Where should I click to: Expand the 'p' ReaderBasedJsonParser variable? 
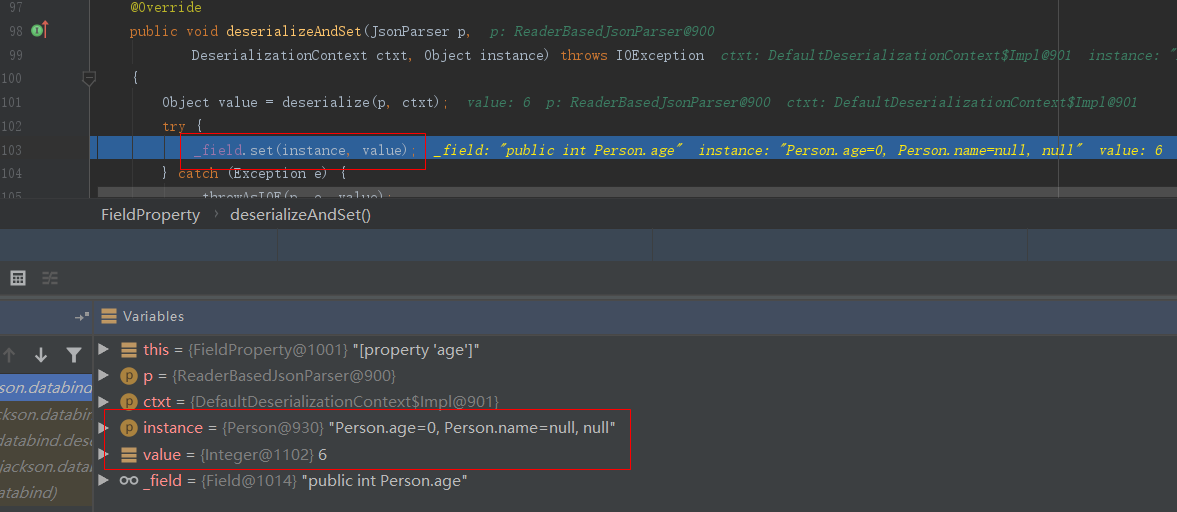tap(104, 375)
